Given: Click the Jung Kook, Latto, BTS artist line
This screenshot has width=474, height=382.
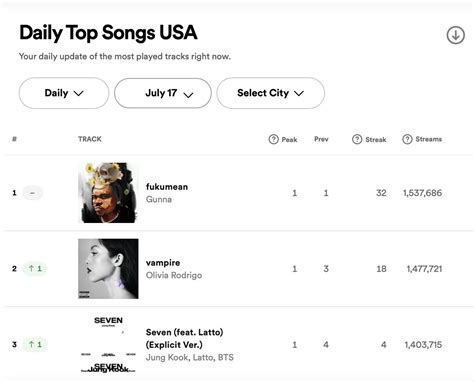Looking at the screenshot, I should [x=190, y=357].
